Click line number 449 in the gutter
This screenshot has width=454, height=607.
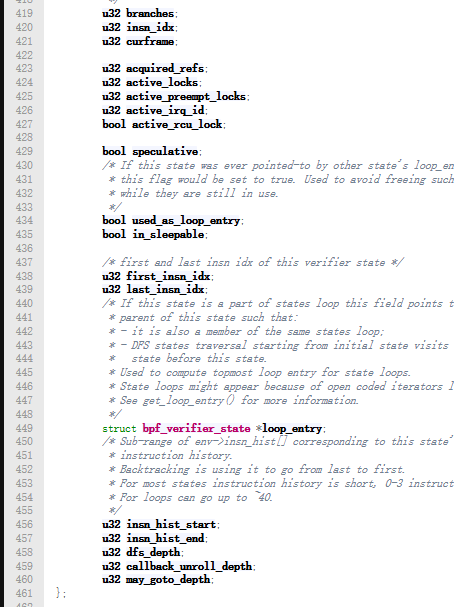click(24, 429)
